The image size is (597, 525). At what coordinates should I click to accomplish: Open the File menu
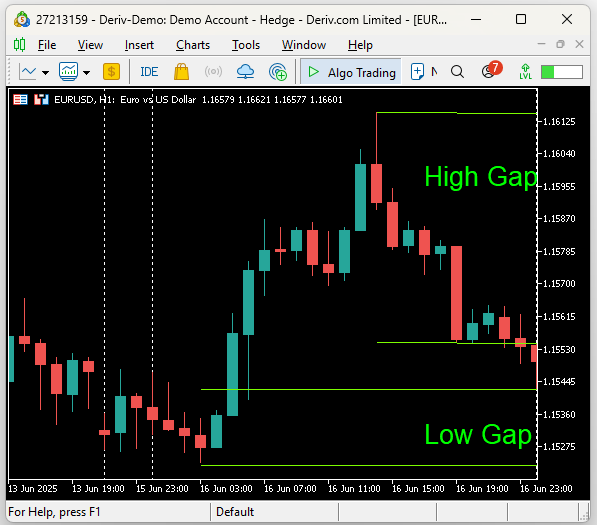[x=47, y=45]
